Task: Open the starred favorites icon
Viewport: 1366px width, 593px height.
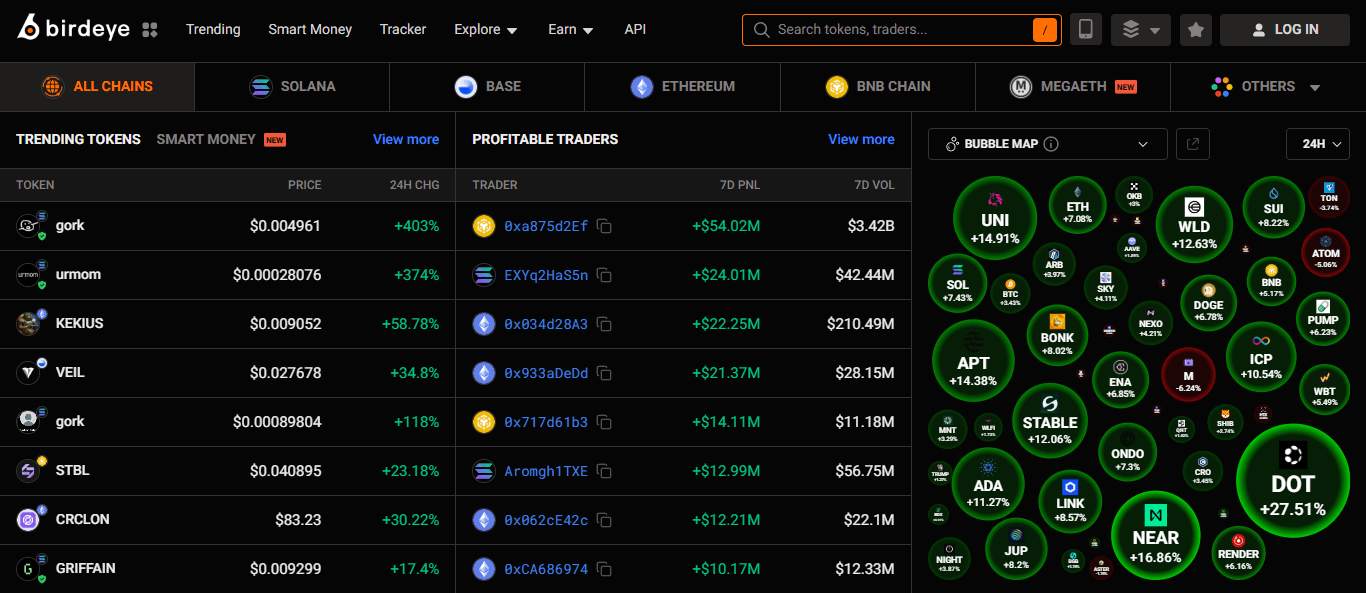Action: tap(1196, 30)
